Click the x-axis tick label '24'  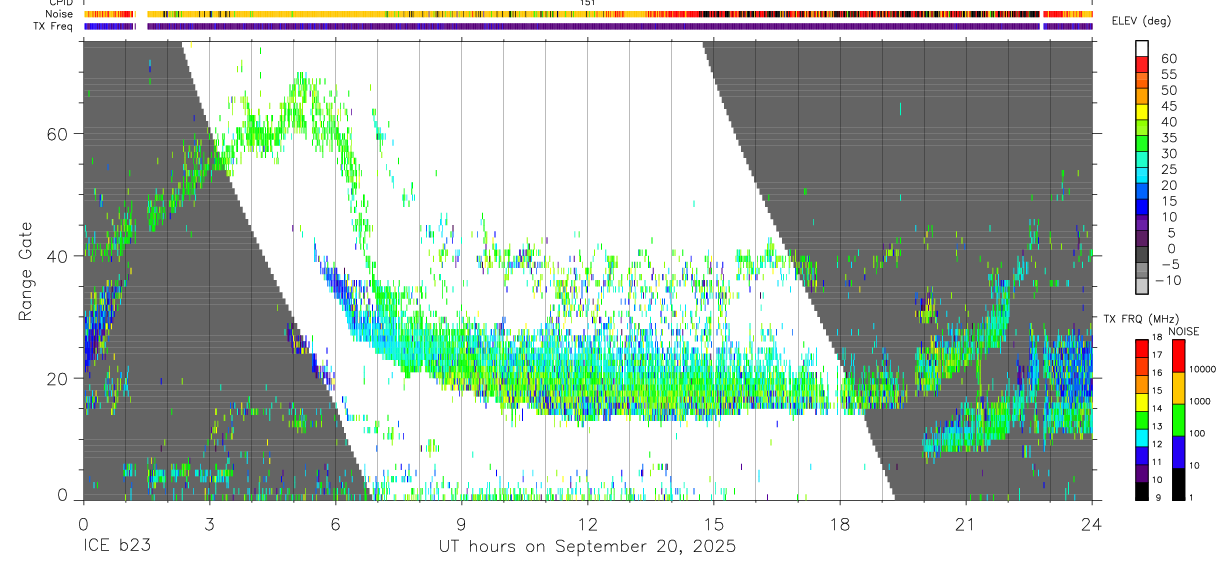coord(1092,523)
